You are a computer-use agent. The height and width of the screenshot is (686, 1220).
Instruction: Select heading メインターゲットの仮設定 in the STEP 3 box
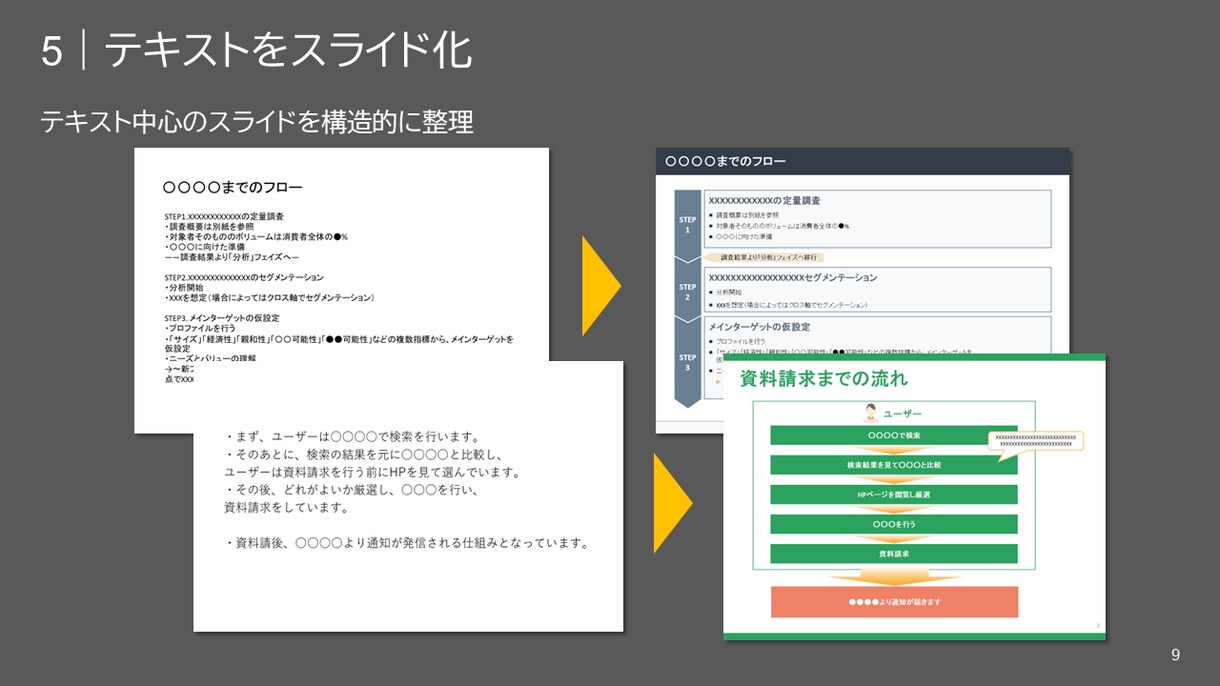click(x=759, y=327)
